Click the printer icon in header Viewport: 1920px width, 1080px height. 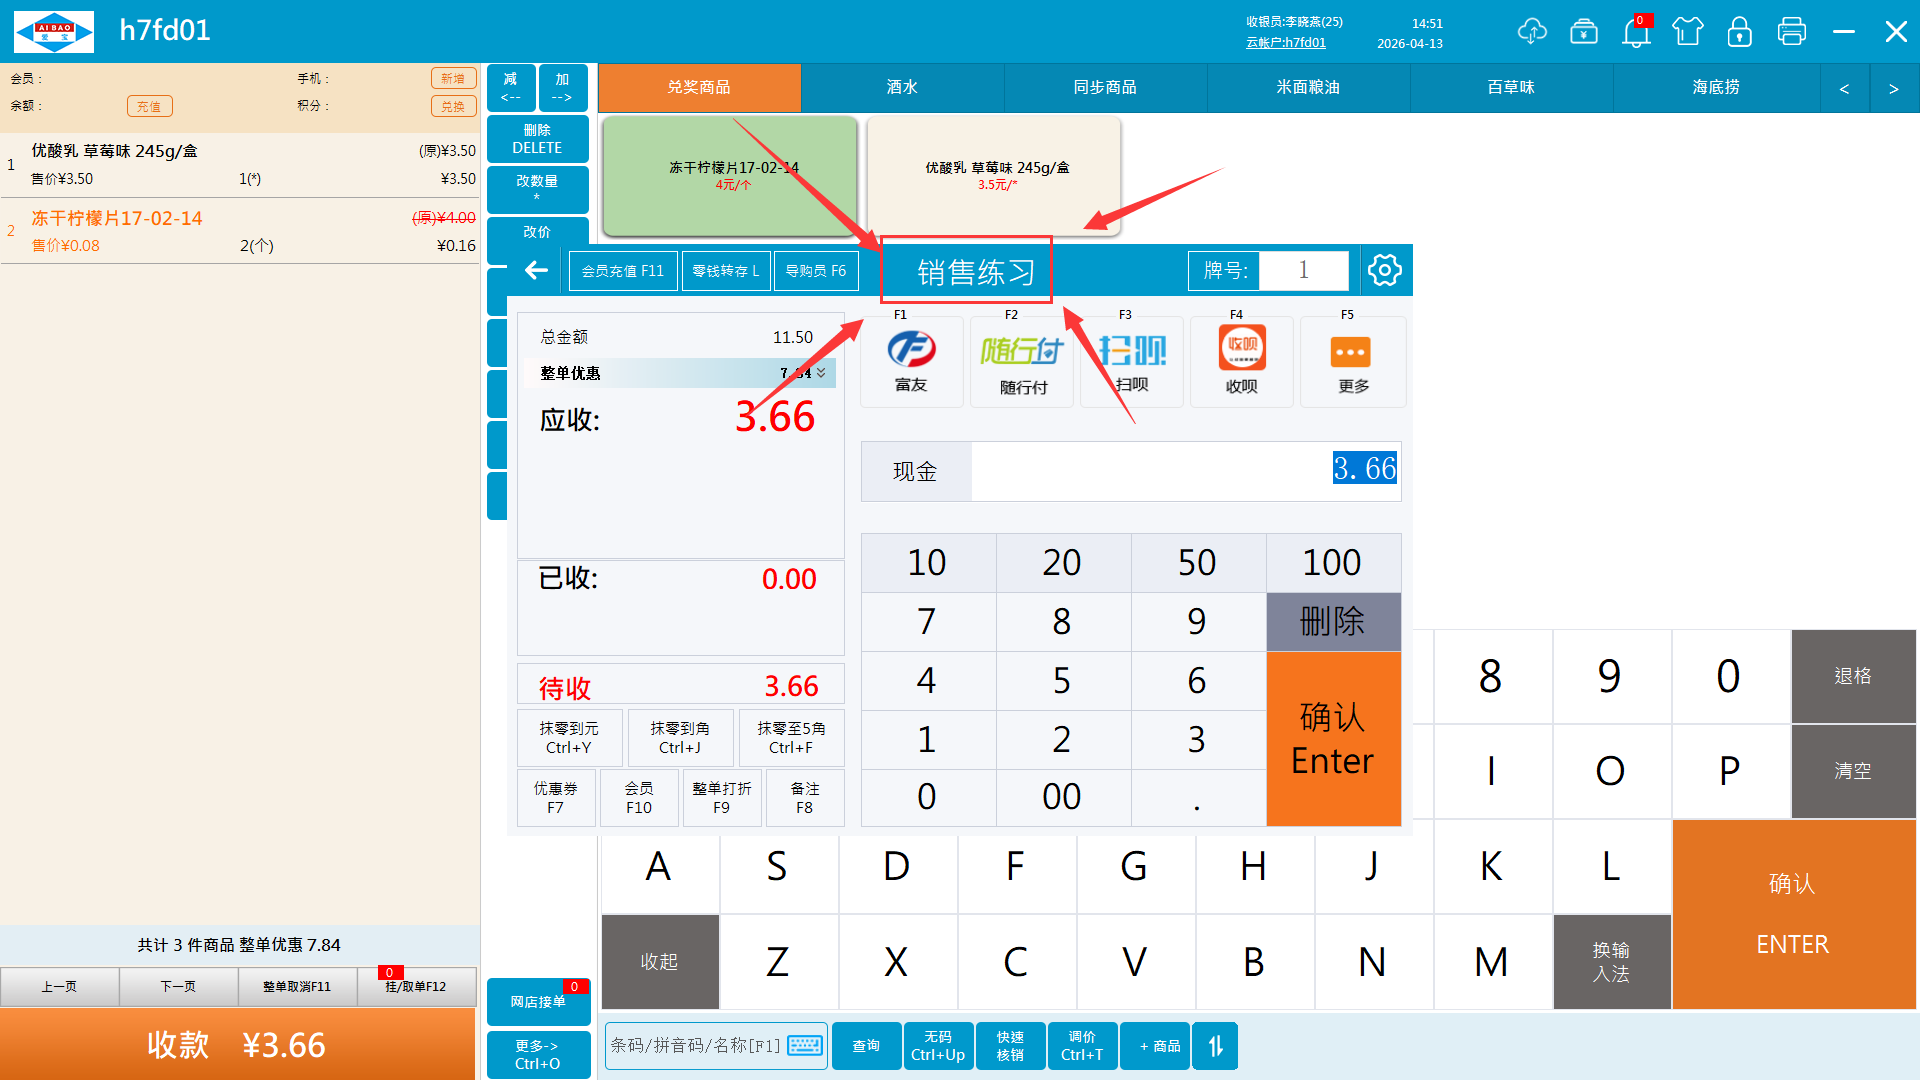pos(1791,31)
